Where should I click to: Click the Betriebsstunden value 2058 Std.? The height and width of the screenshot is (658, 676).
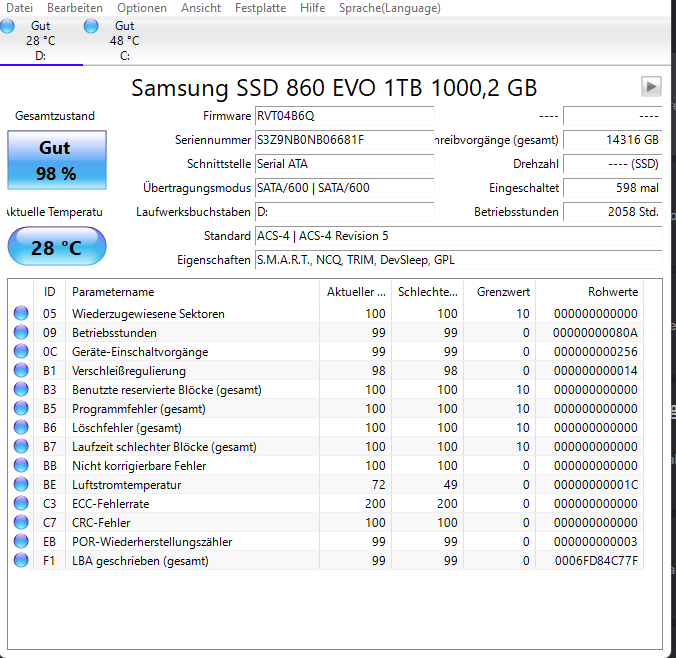coord(613,212)
